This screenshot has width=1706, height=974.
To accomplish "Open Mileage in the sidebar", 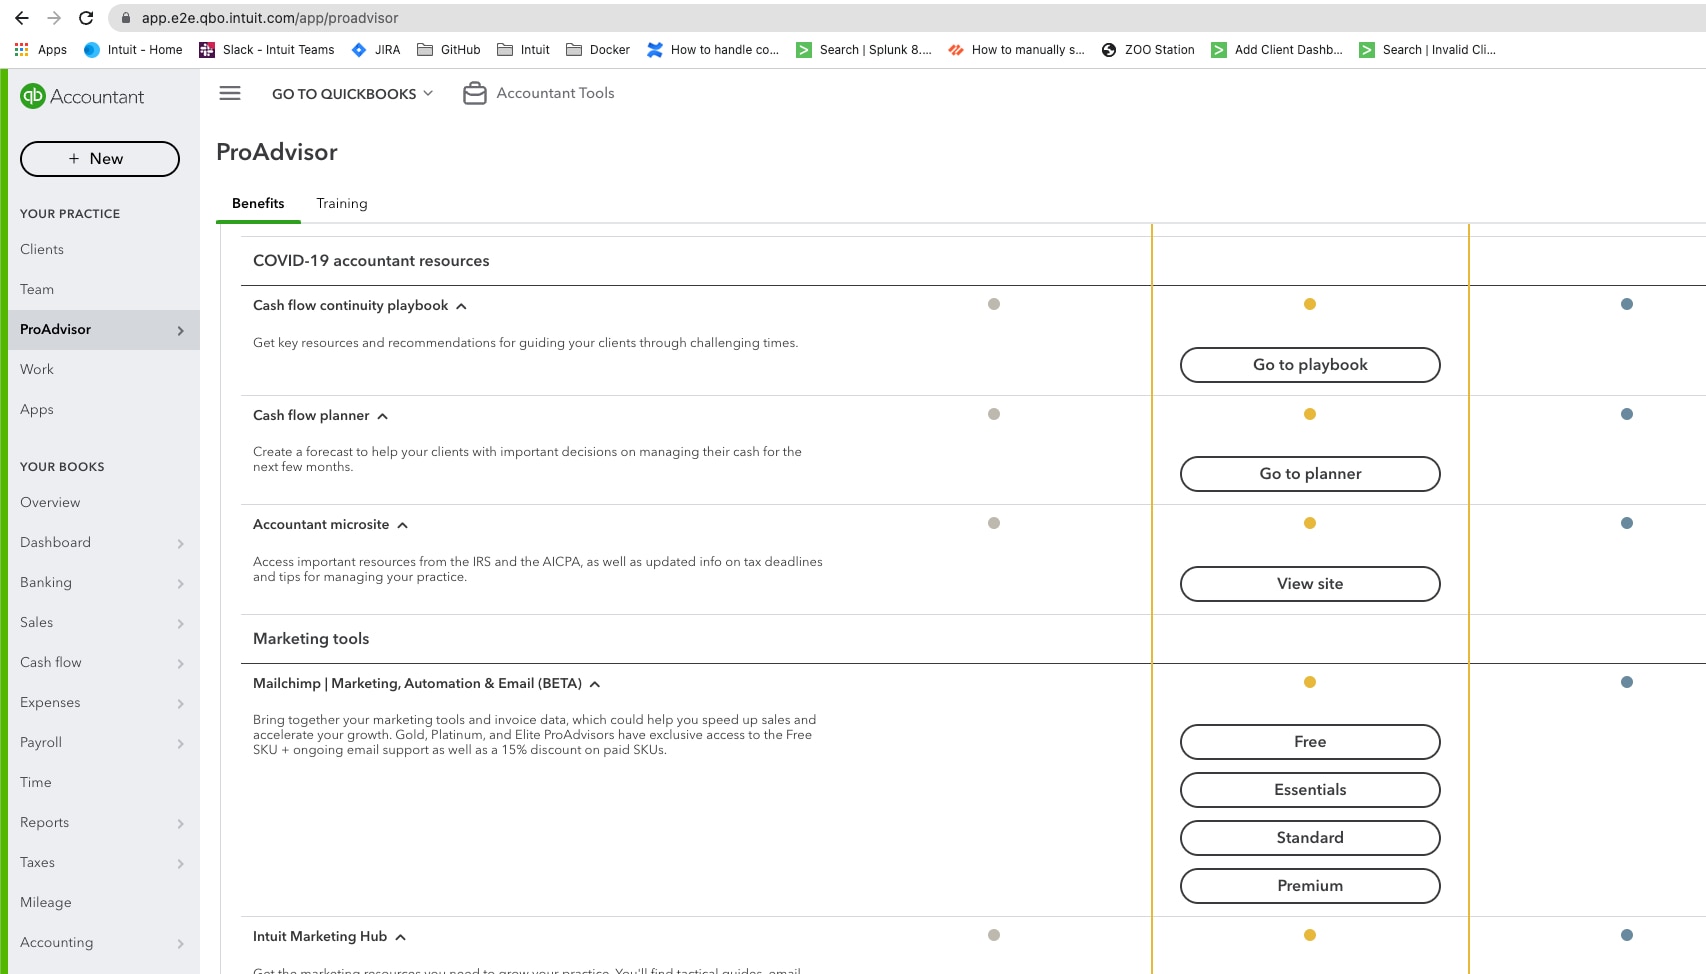I will click(x=46, y=902).
